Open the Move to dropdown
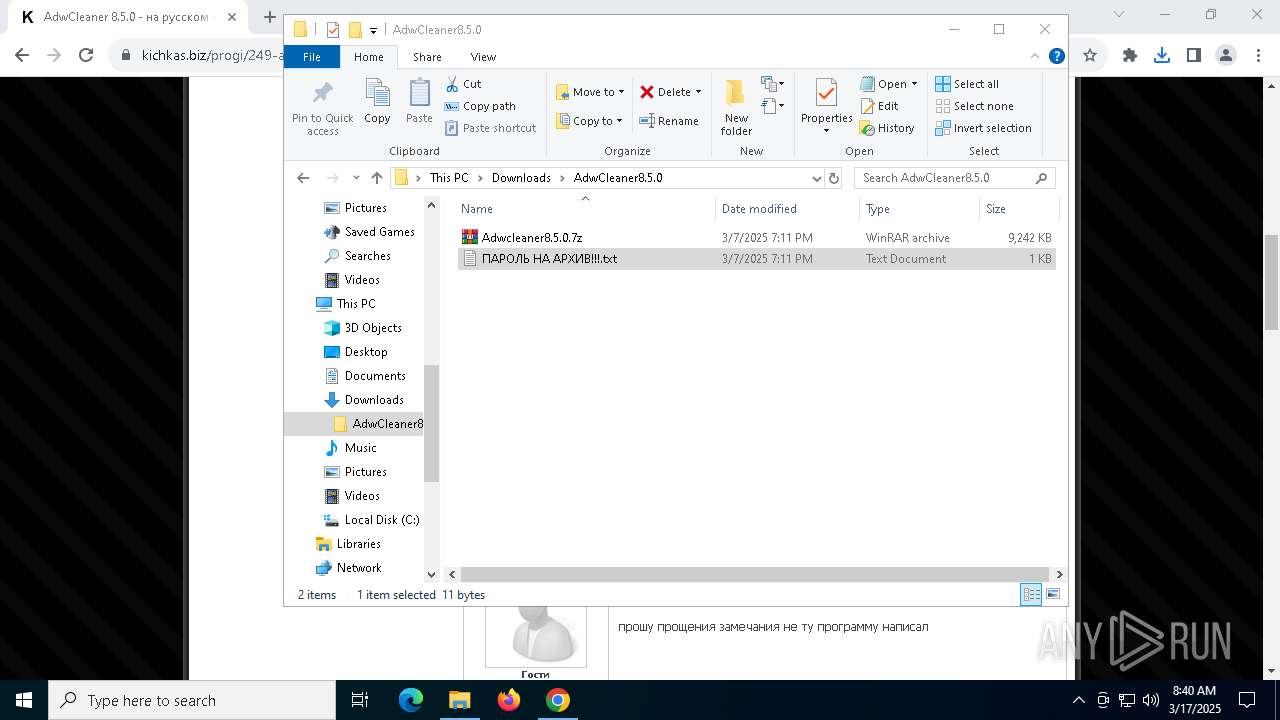 590,92
